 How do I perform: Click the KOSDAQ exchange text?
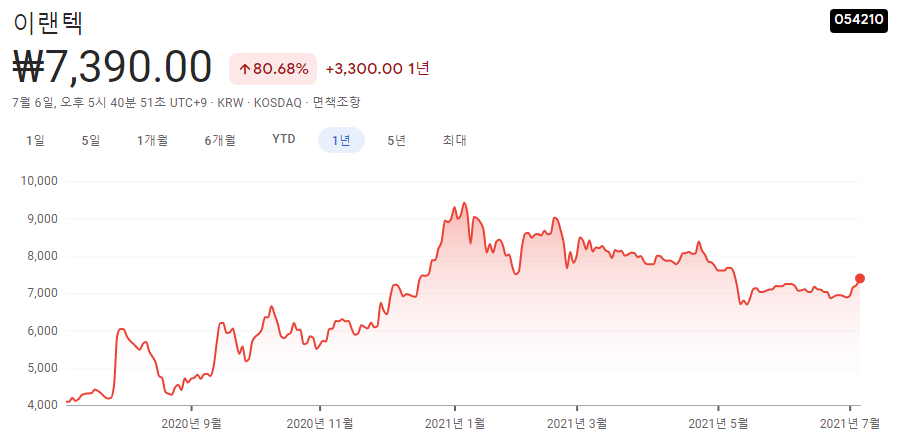[x=278, y=103]
